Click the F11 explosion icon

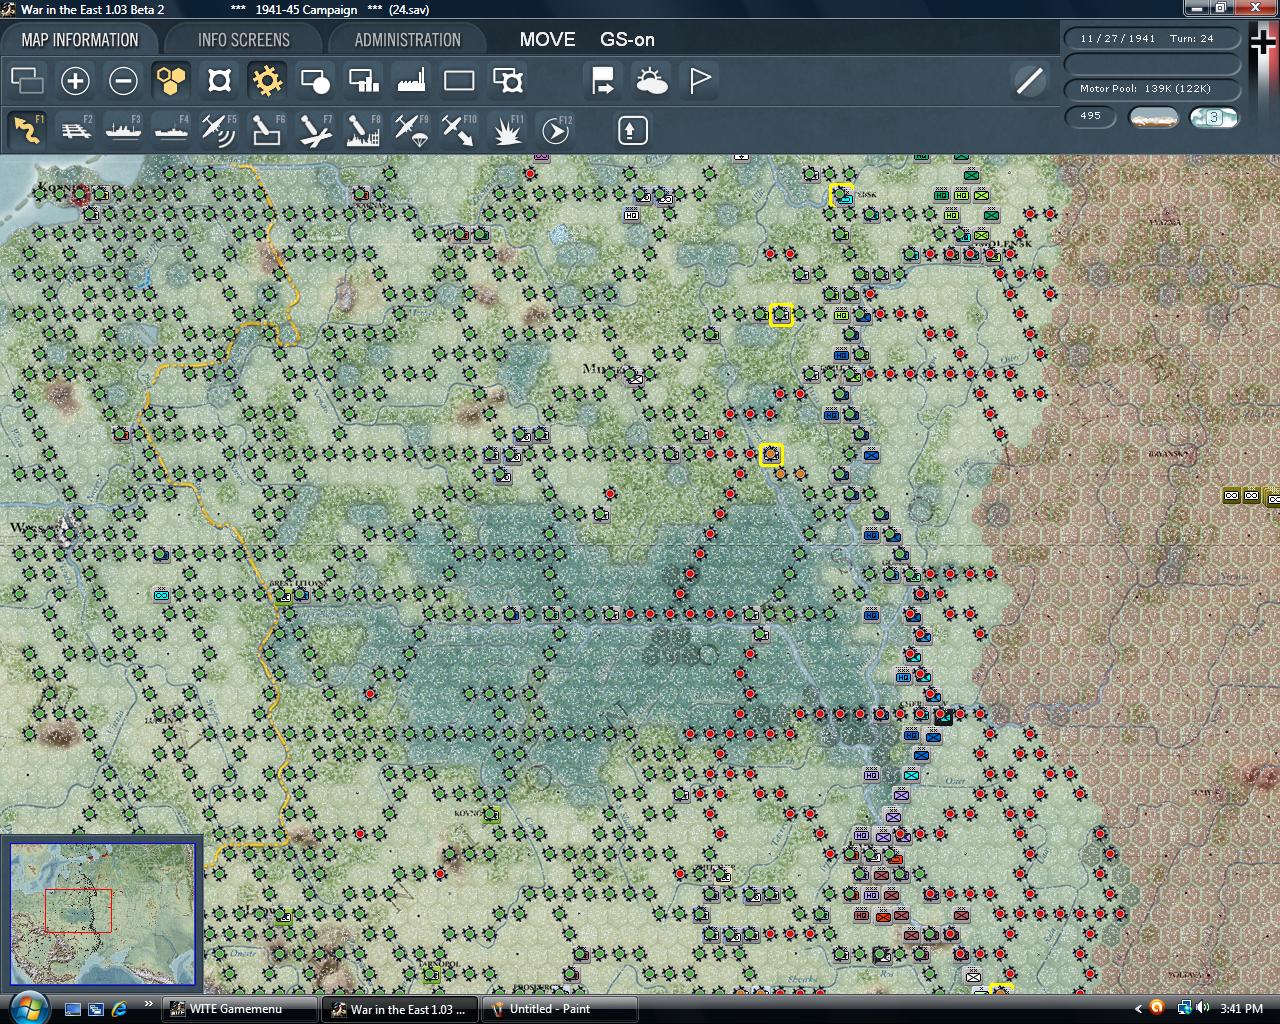pyautogui.click(x=507, y=130)
